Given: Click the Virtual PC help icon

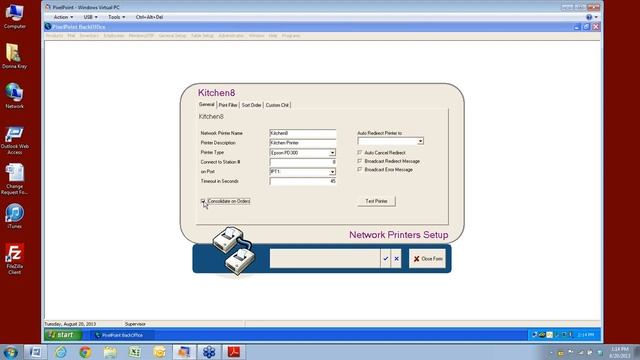Looking at the screenshot, I should [589, 17].
